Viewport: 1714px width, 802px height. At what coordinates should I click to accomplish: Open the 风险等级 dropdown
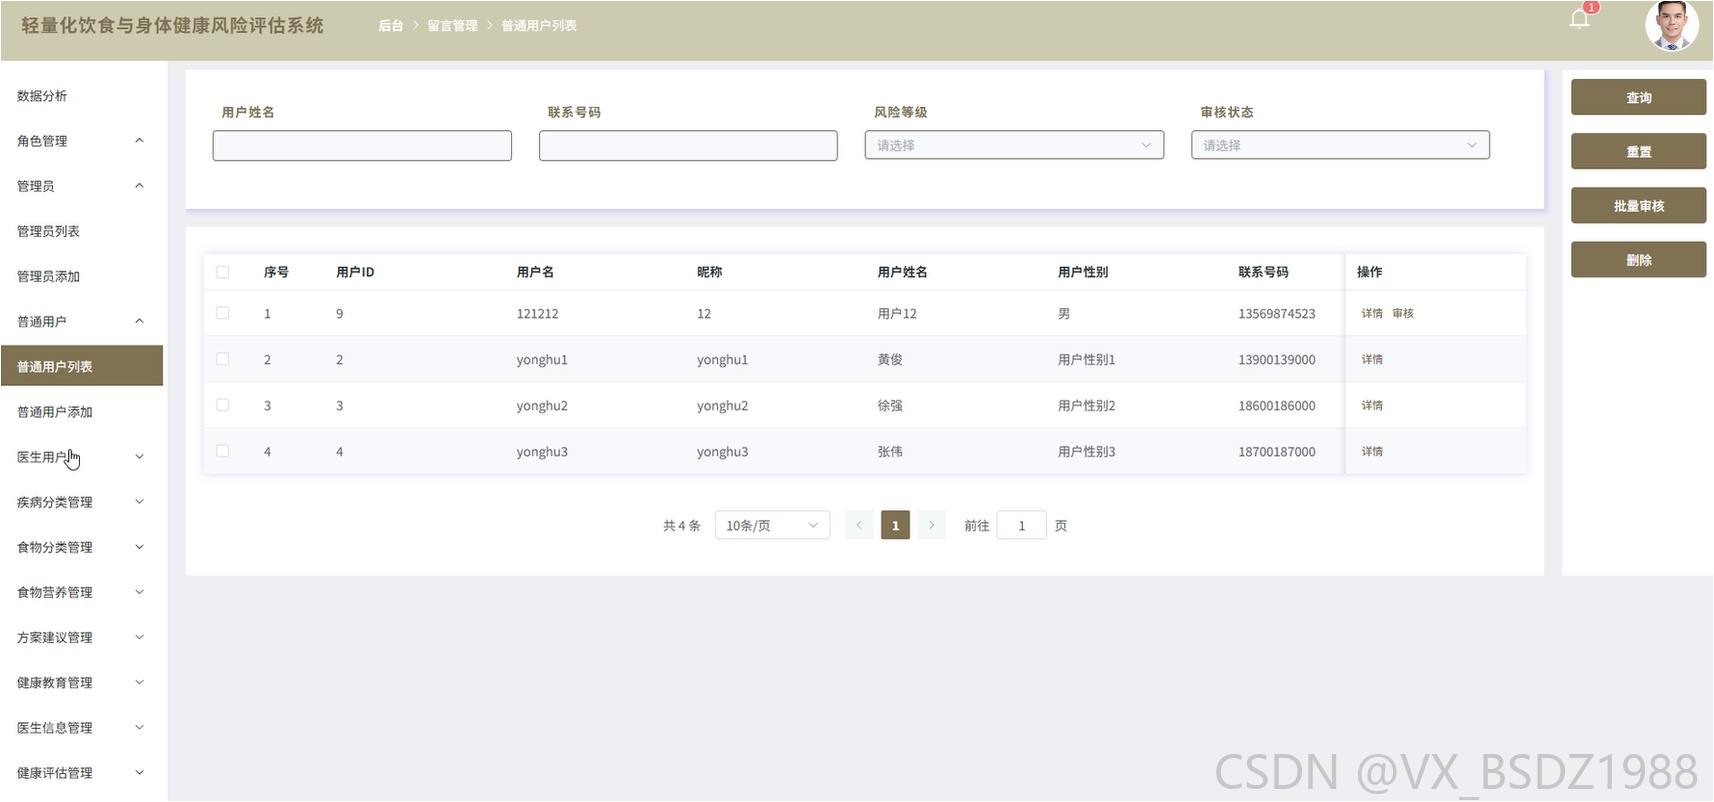tap(1014, 145)
